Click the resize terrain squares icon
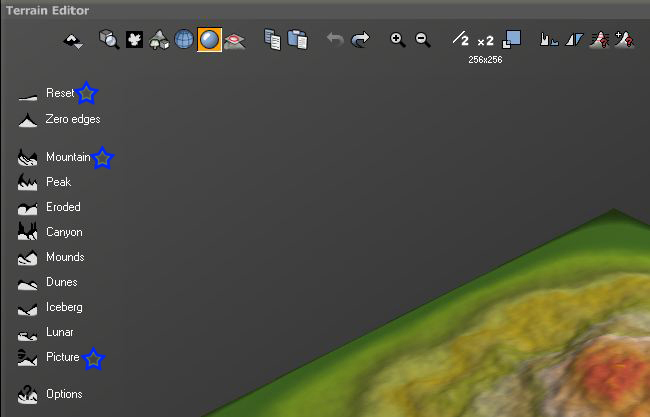Screen dimensions: 650x417 [512, 39]
